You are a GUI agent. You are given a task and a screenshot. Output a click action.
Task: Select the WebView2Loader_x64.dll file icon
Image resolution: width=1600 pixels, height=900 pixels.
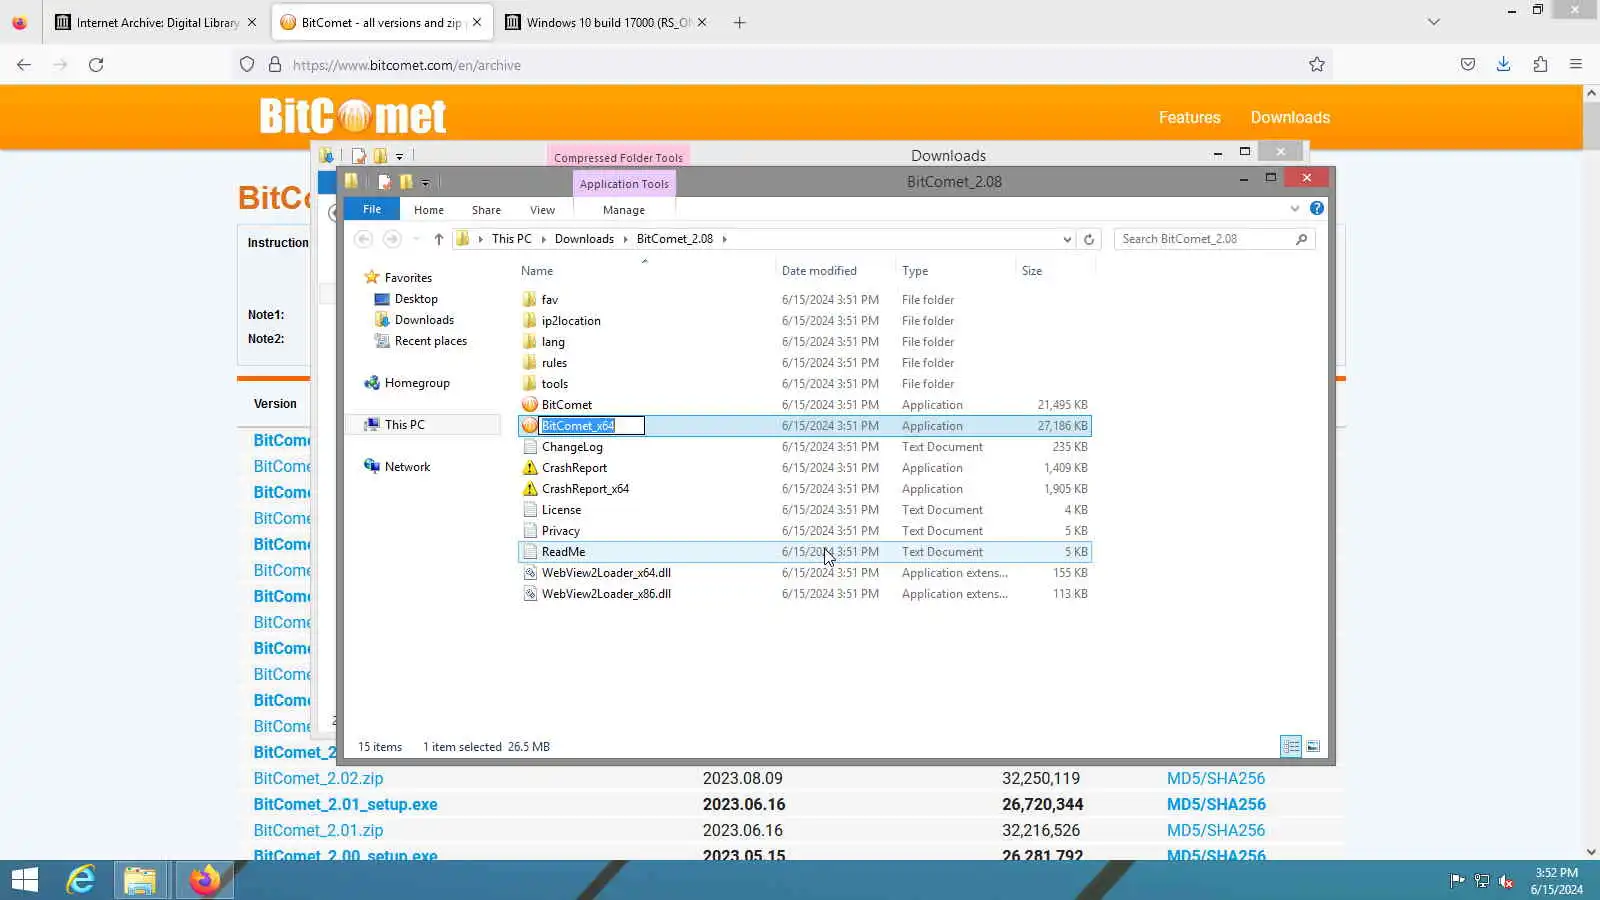point(530,573)
